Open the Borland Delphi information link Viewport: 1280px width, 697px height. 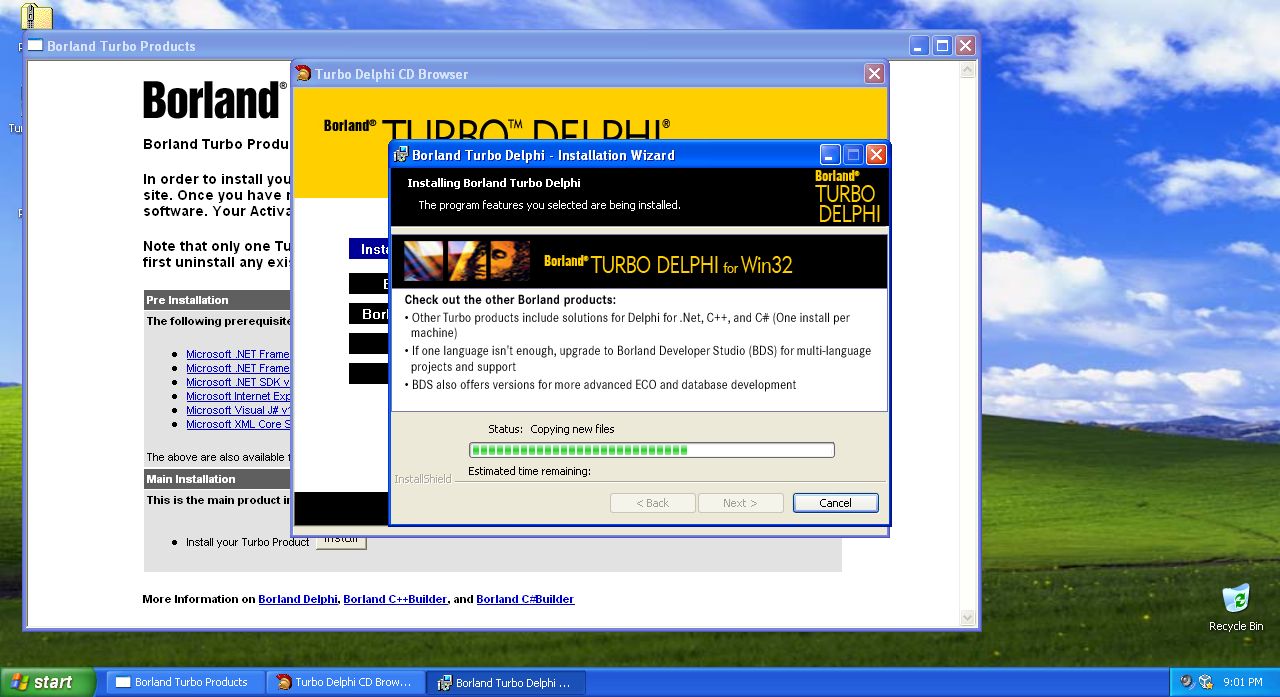[298, 599]
